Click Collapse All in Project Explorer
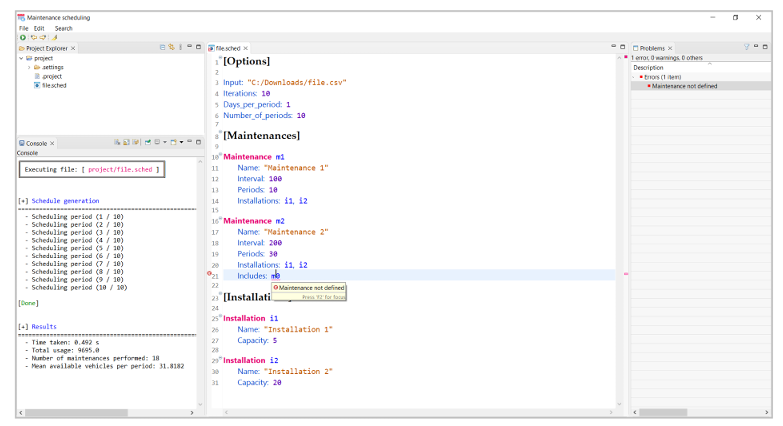Image resolution: width=783 pixels, height=426 pixels. point(162,47)
